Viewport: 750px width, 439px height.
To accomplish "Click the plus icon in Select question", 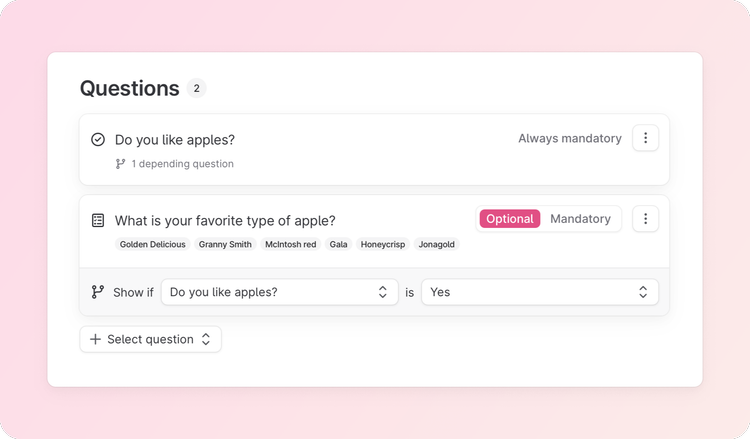I will [96, 339].
